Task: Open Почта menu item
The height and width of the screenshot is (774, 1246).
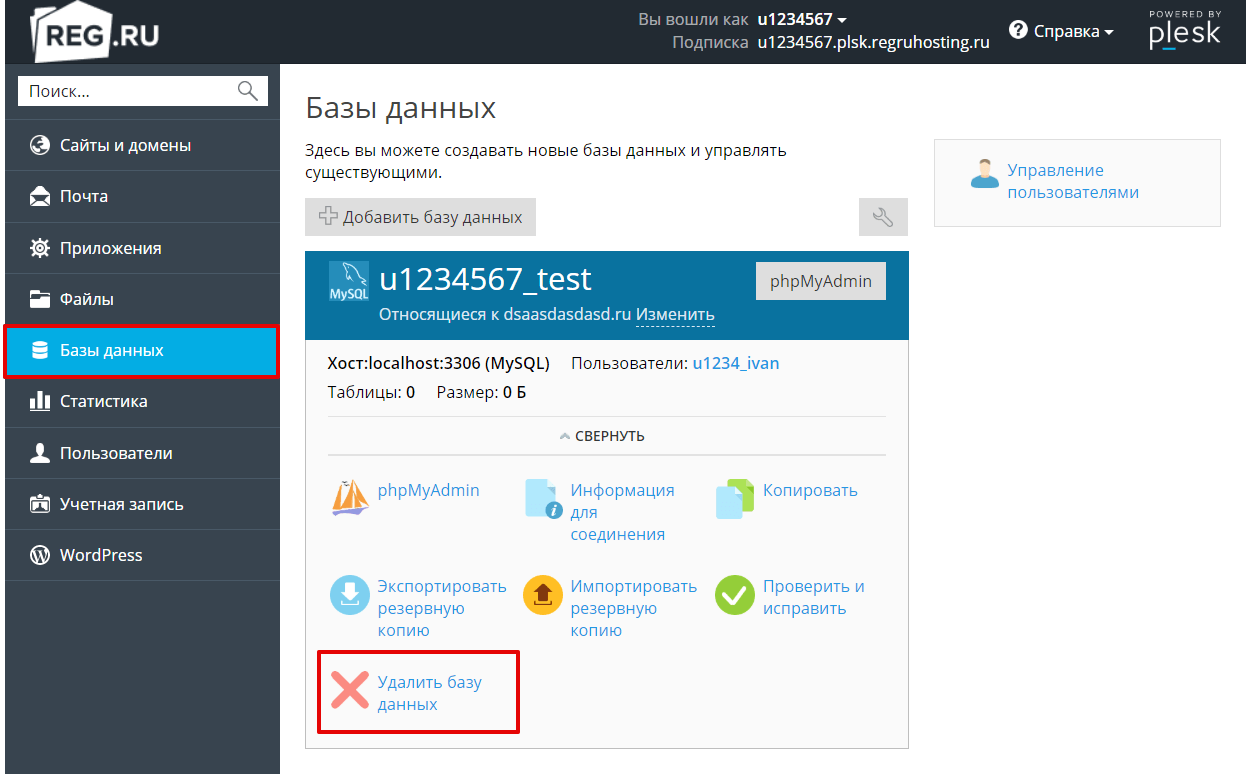Action: pos(142,197)
